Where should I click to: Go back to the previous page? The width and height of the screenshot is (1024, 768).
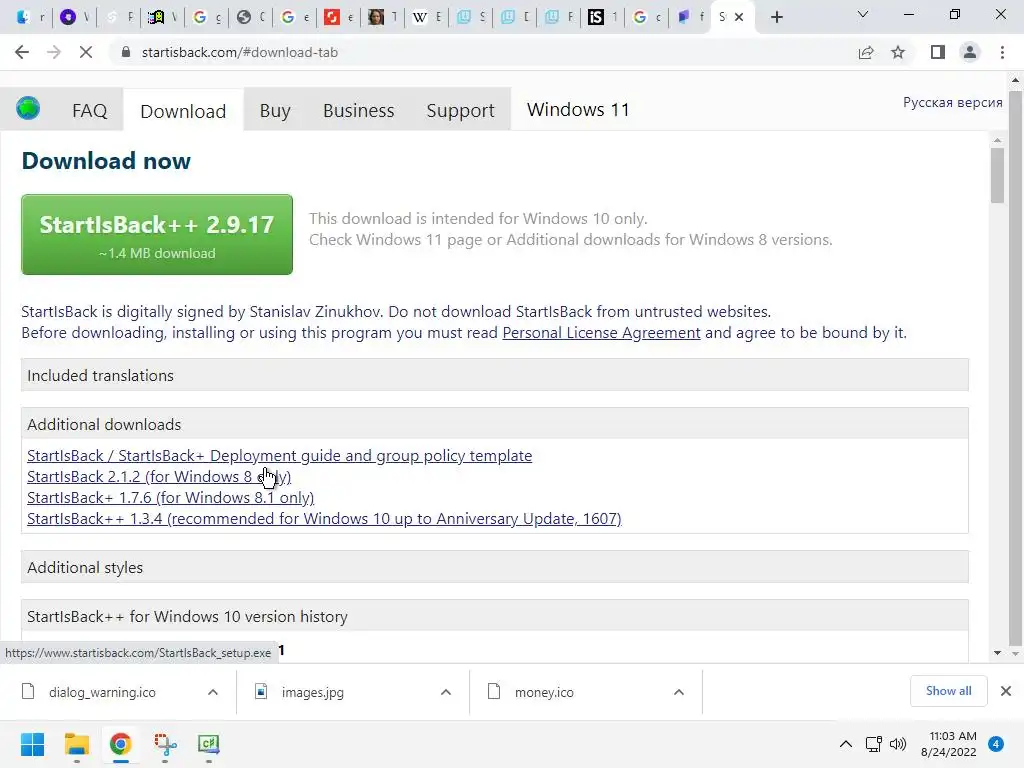tap(22, 52)
